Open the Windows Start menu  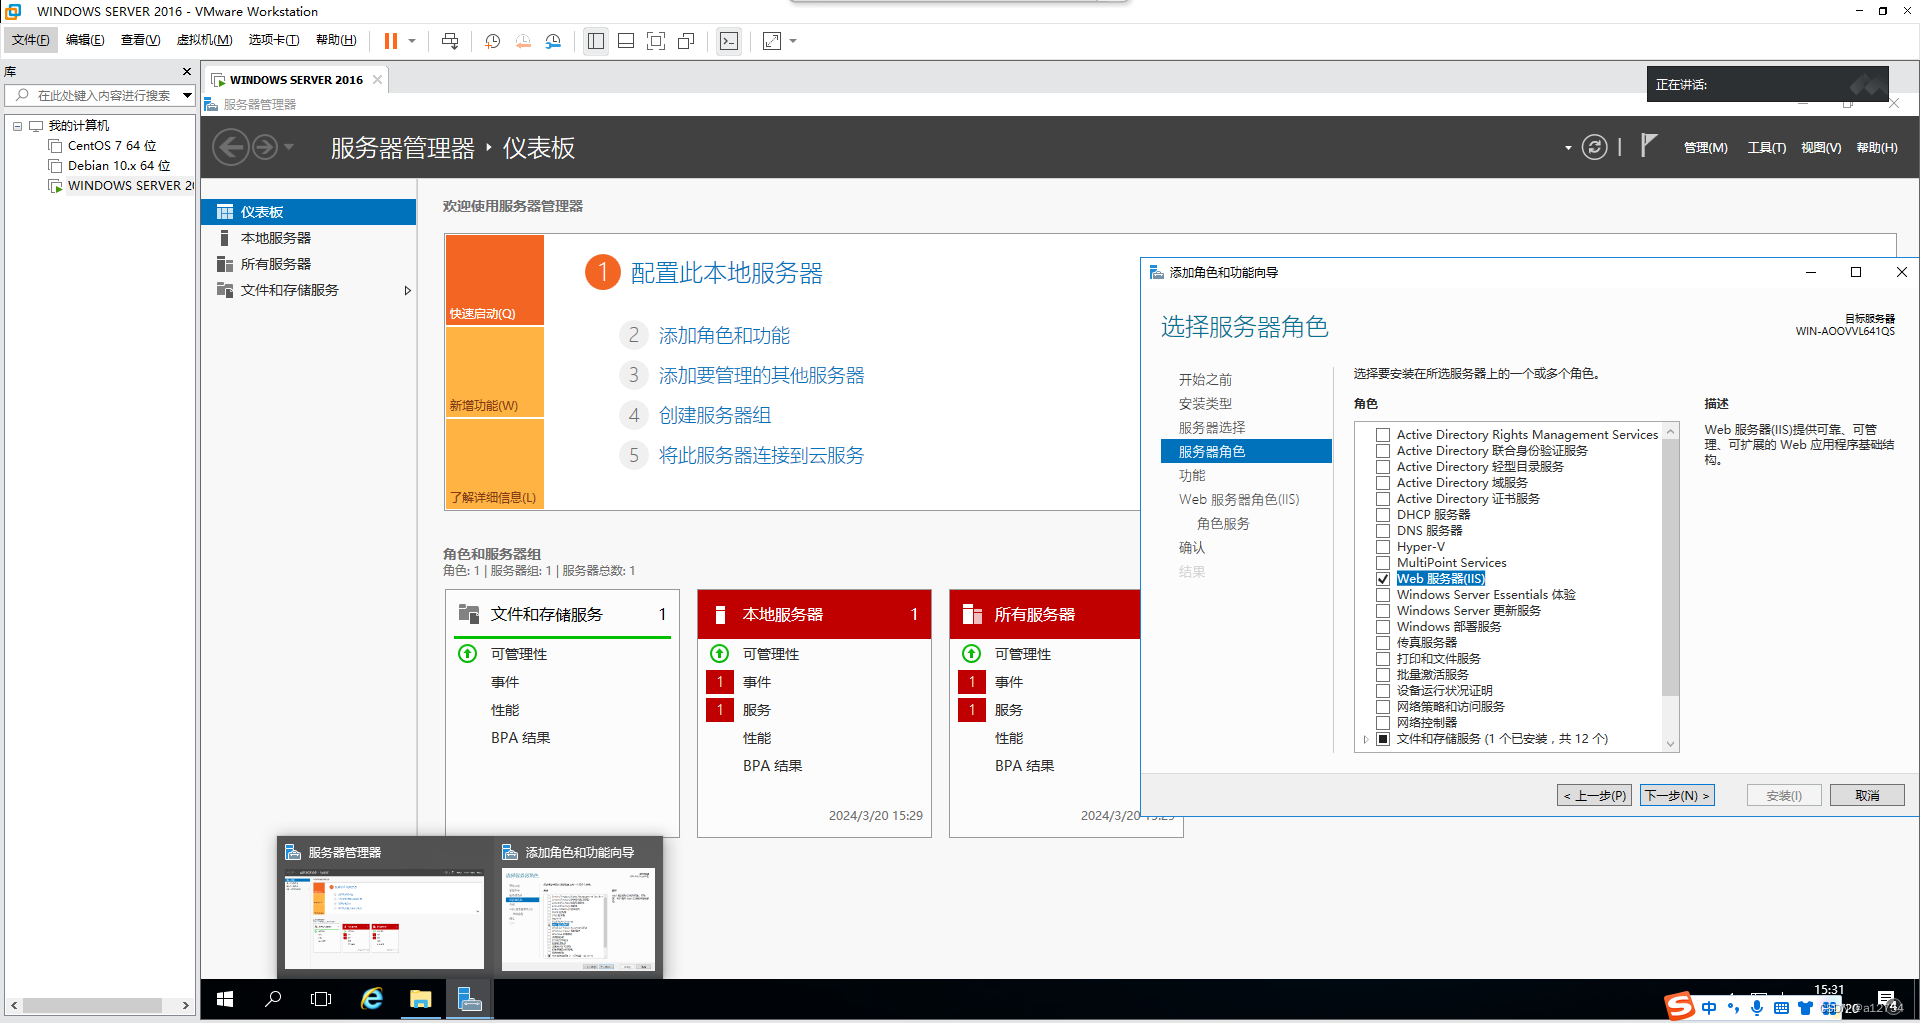tap(225, 999)
